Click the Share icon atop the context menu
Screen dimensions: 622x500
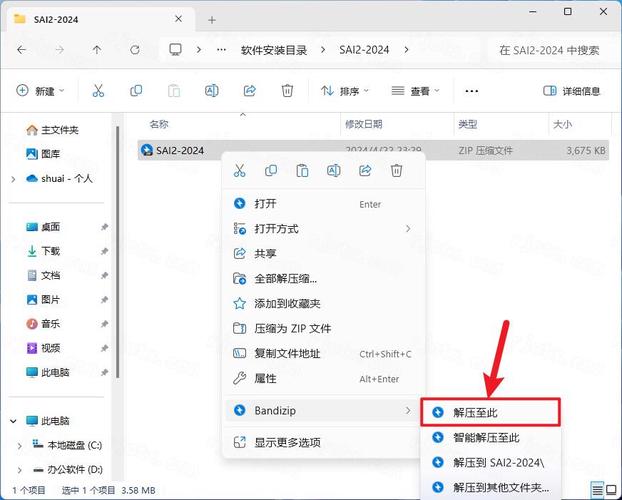tap(365, 171)
